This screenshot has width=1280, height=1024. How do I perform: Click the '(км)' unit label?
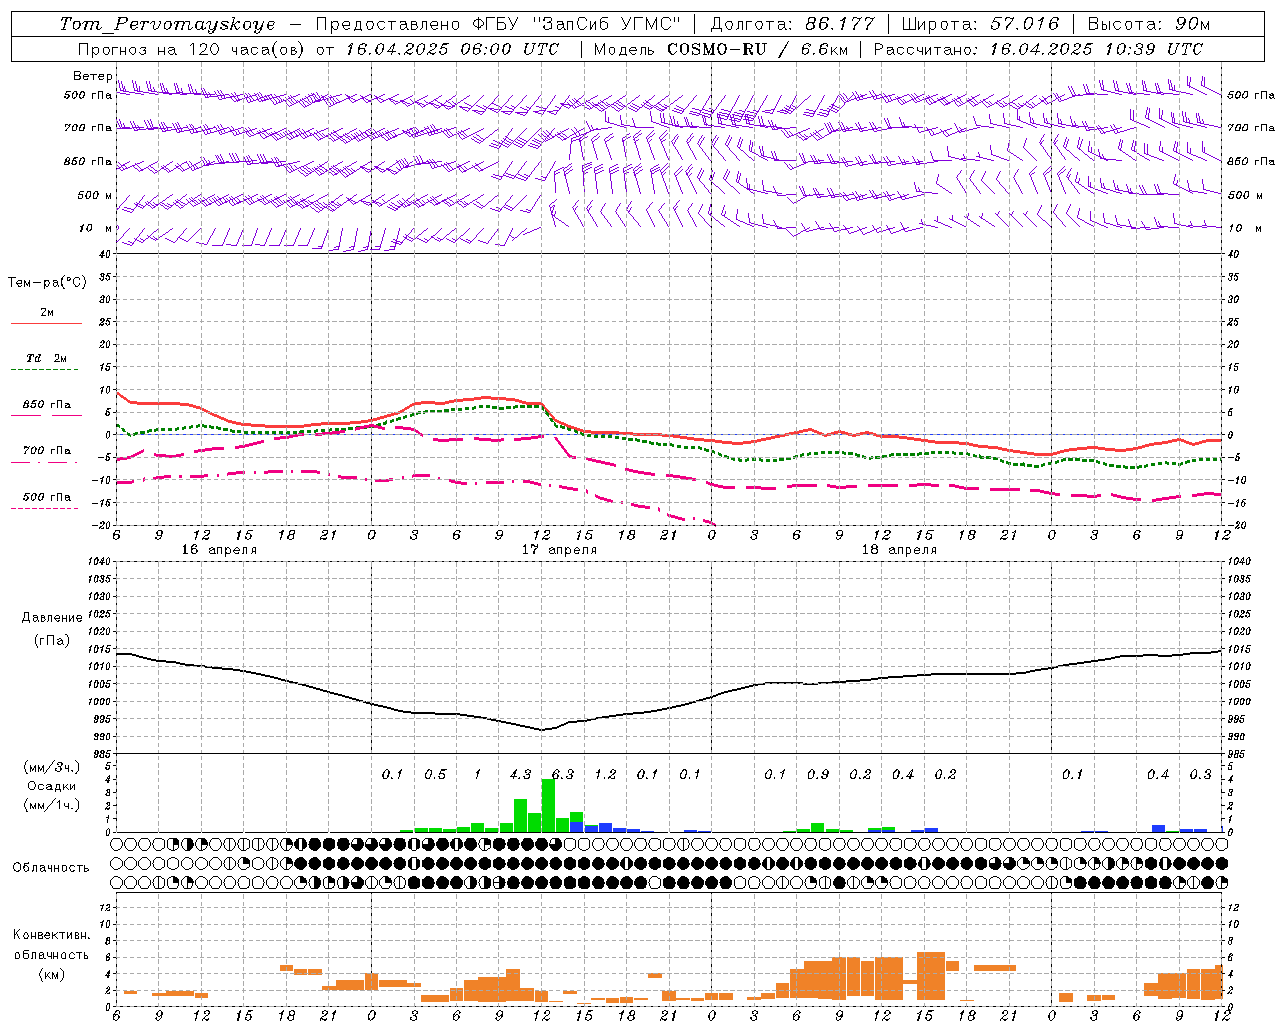point(51,974)
